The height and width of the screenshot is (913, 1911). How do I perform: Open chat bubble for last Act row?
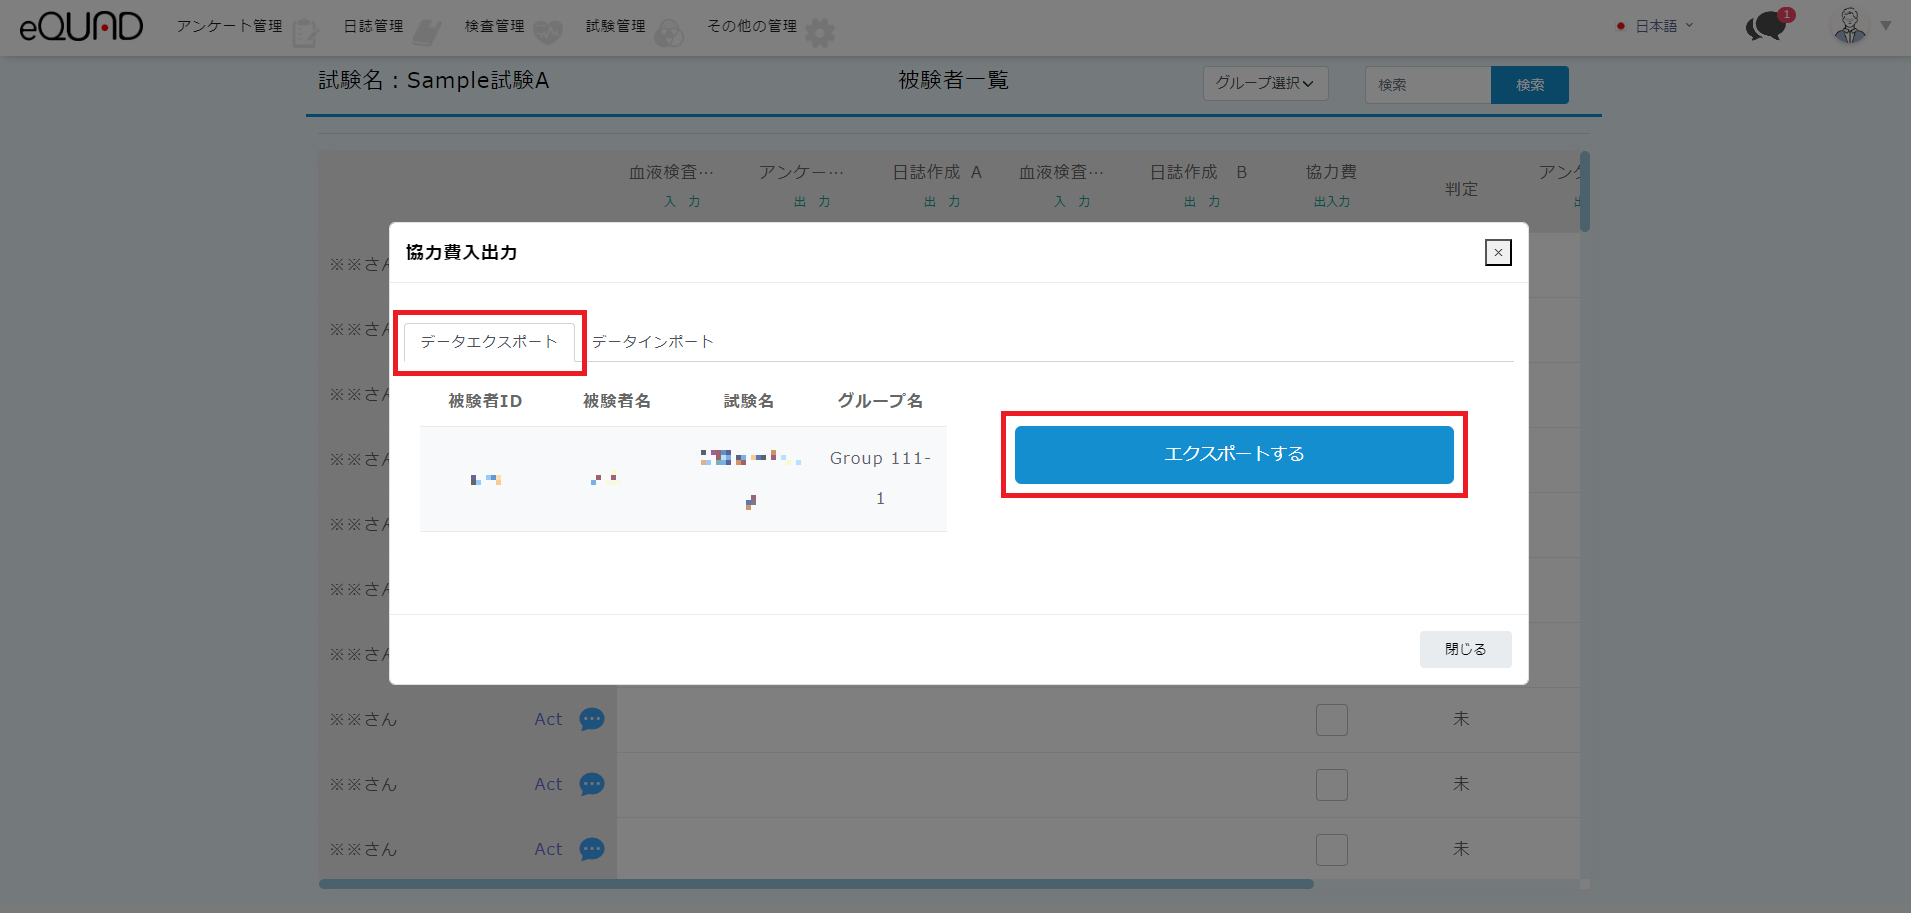click(x=592, y=849)
